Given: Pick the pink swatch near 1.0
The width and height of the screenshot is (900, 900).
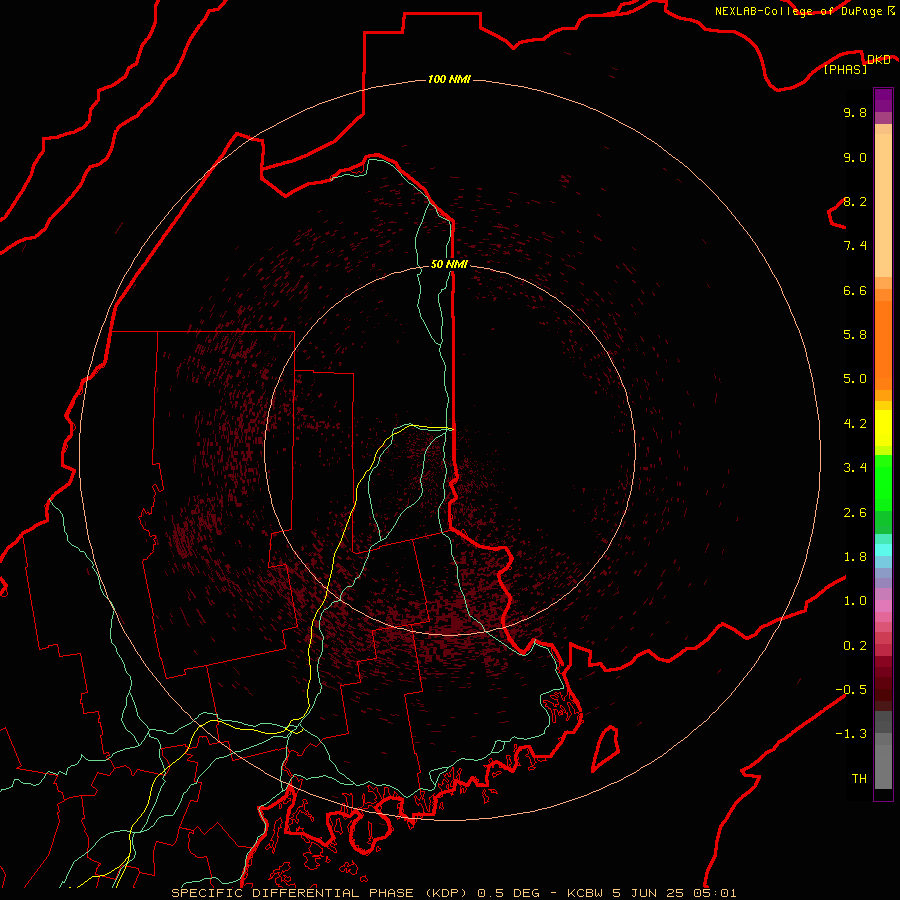Looking at the screenshot, I should 883,606.
